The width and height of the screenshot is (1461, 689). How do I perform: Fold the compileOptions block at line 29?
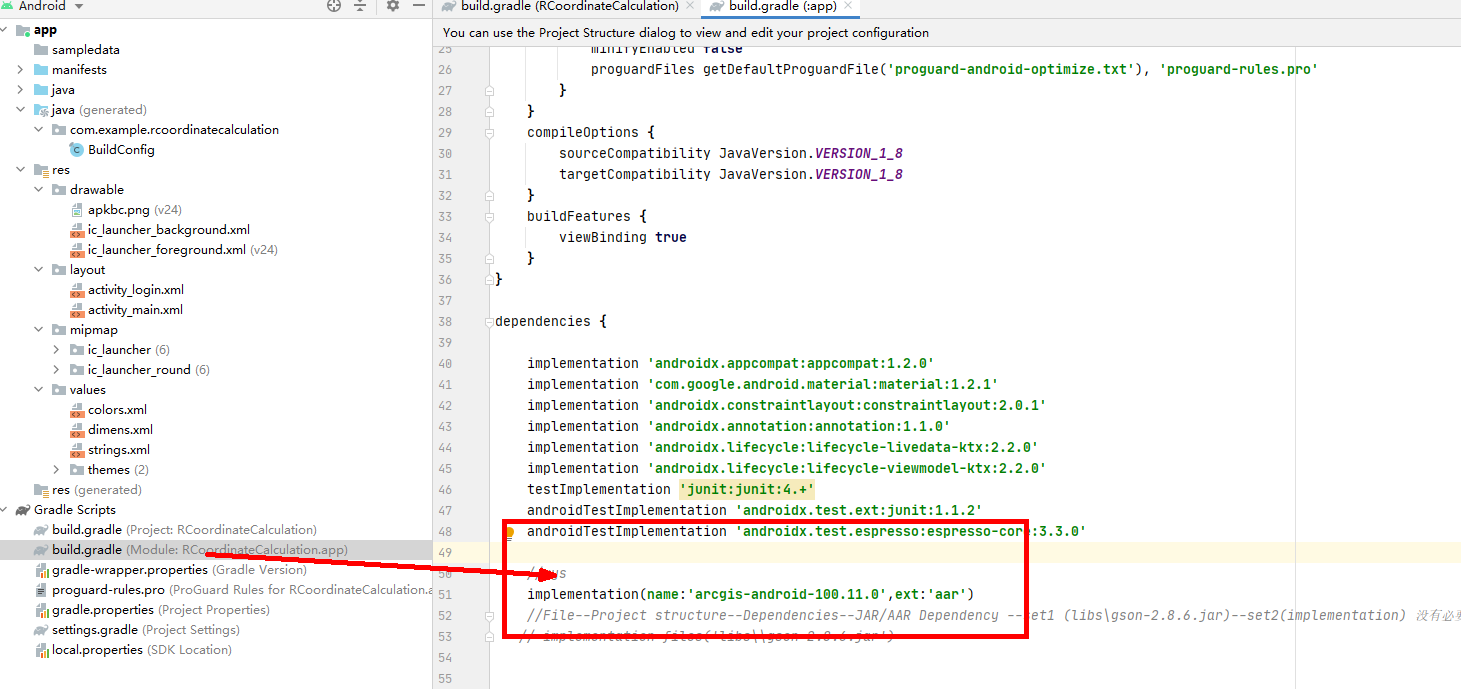pyautogui.click(x=490, y=132)
